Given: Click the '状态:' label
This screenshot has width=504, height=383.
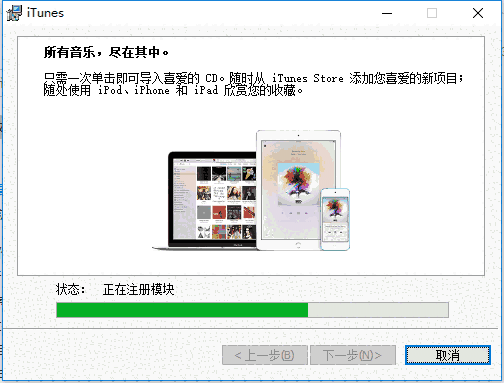Looking at the screenshot, I should [x=71, y=289].
